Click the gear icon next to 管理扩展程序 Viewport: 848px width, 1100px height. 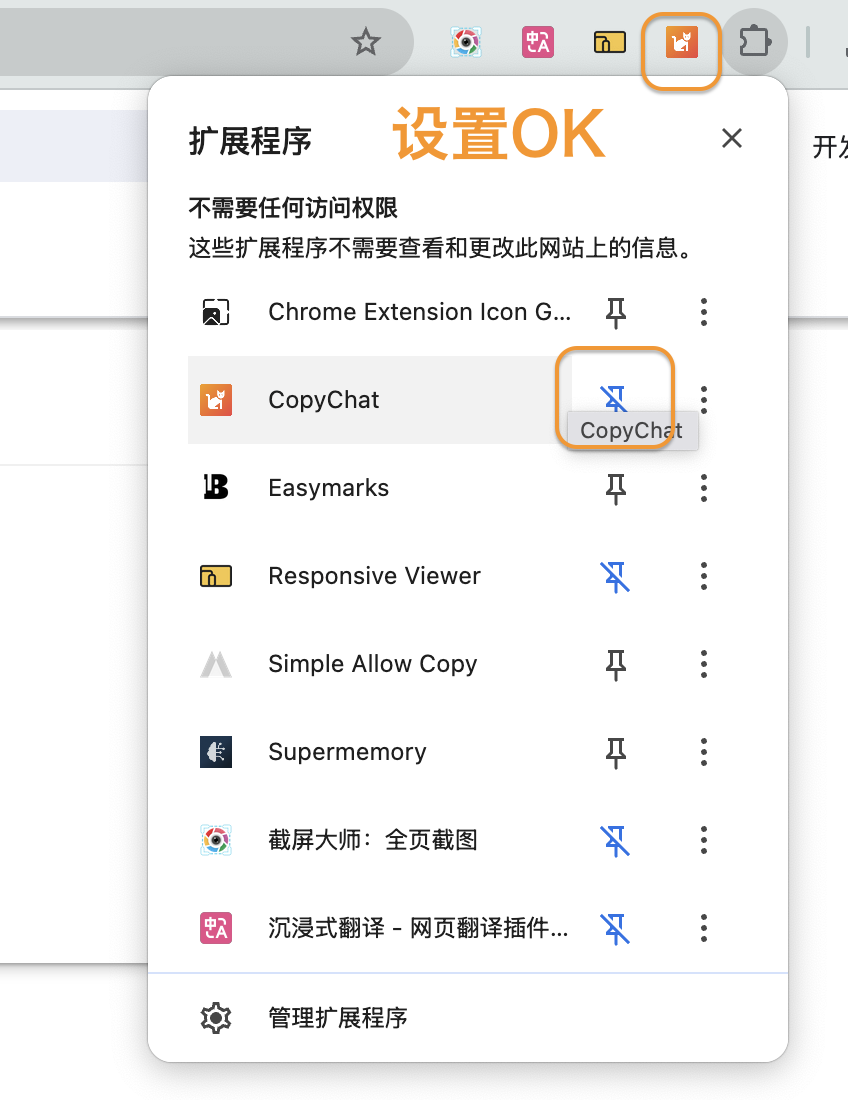(215, 1017)
